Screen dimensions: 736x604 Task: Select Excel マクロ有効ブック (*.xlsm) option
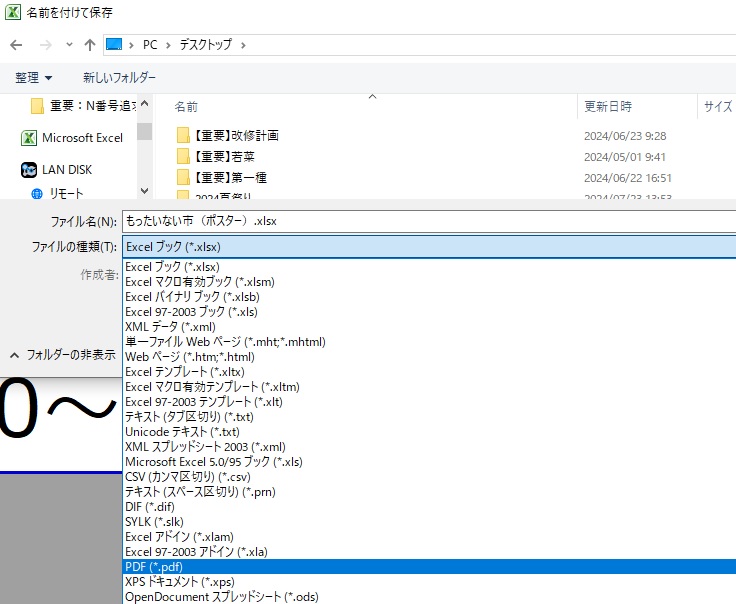click(x=199, y=282)
